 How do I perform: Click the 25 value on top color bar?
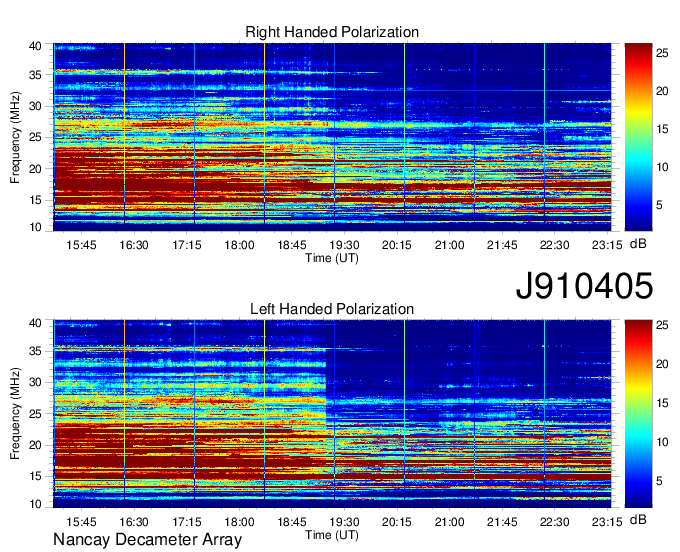click(662, 53)
